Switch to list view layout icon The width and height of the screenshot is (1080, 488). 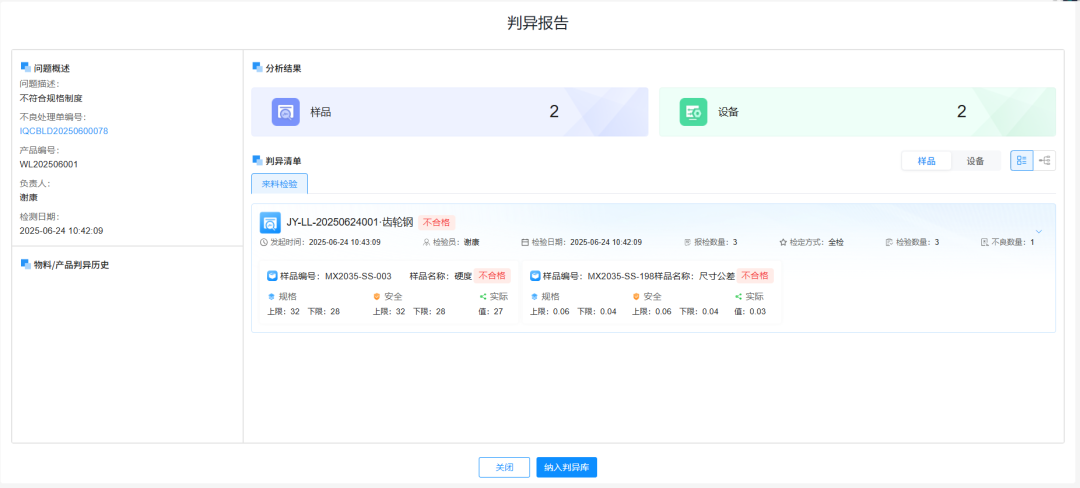click(x=1021, y=161)
